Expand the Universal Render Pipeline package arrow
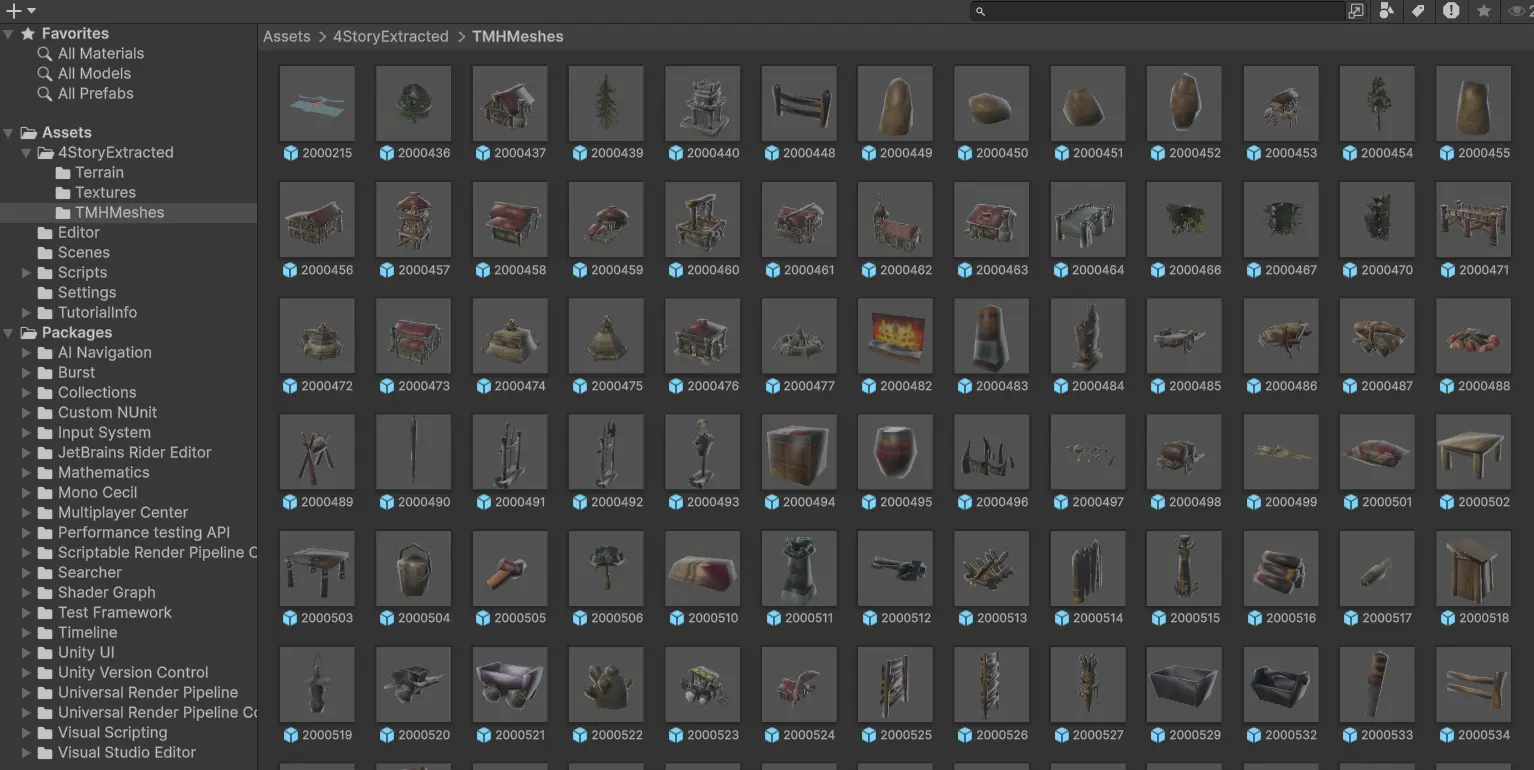This screenshot has width=1534, height=770. 27,693
